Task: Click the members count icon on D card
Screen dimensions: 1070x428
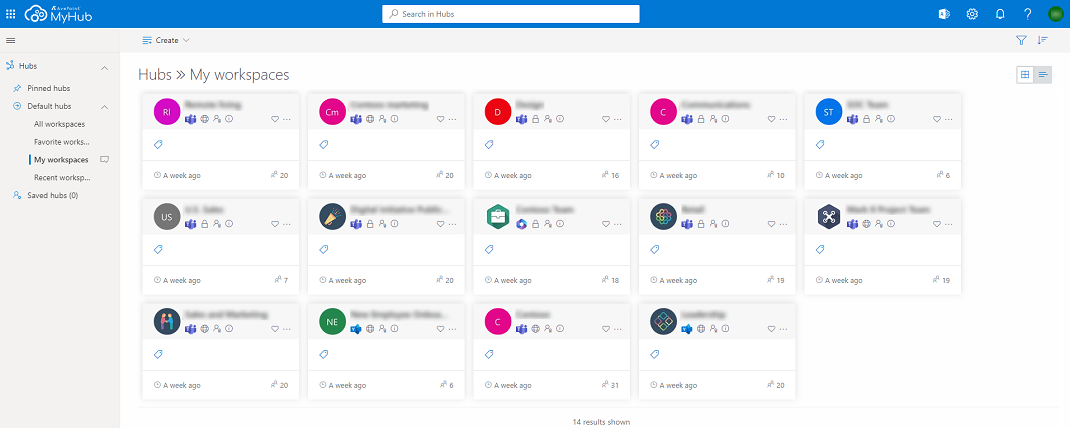Action: point(605,175)
